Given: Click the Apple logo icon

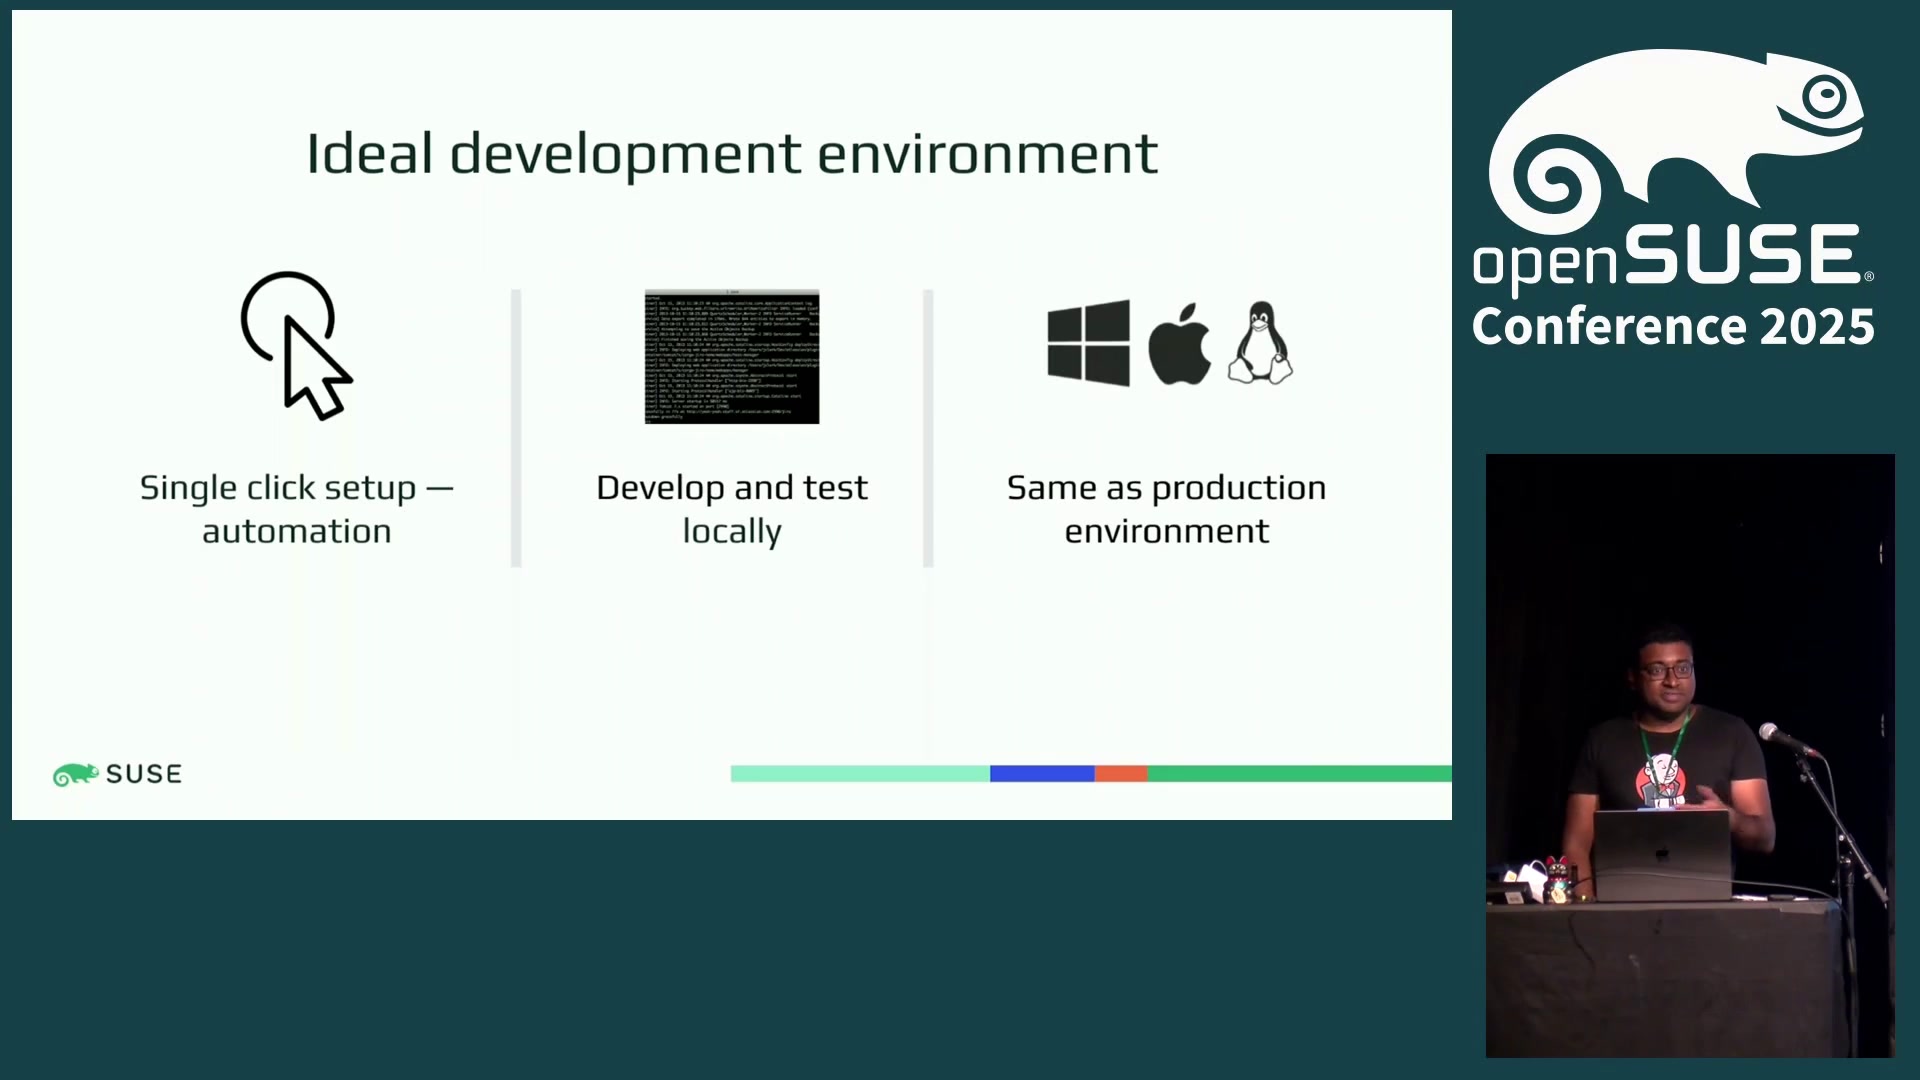Looking at the screenshot, I should click(1179, 343).
